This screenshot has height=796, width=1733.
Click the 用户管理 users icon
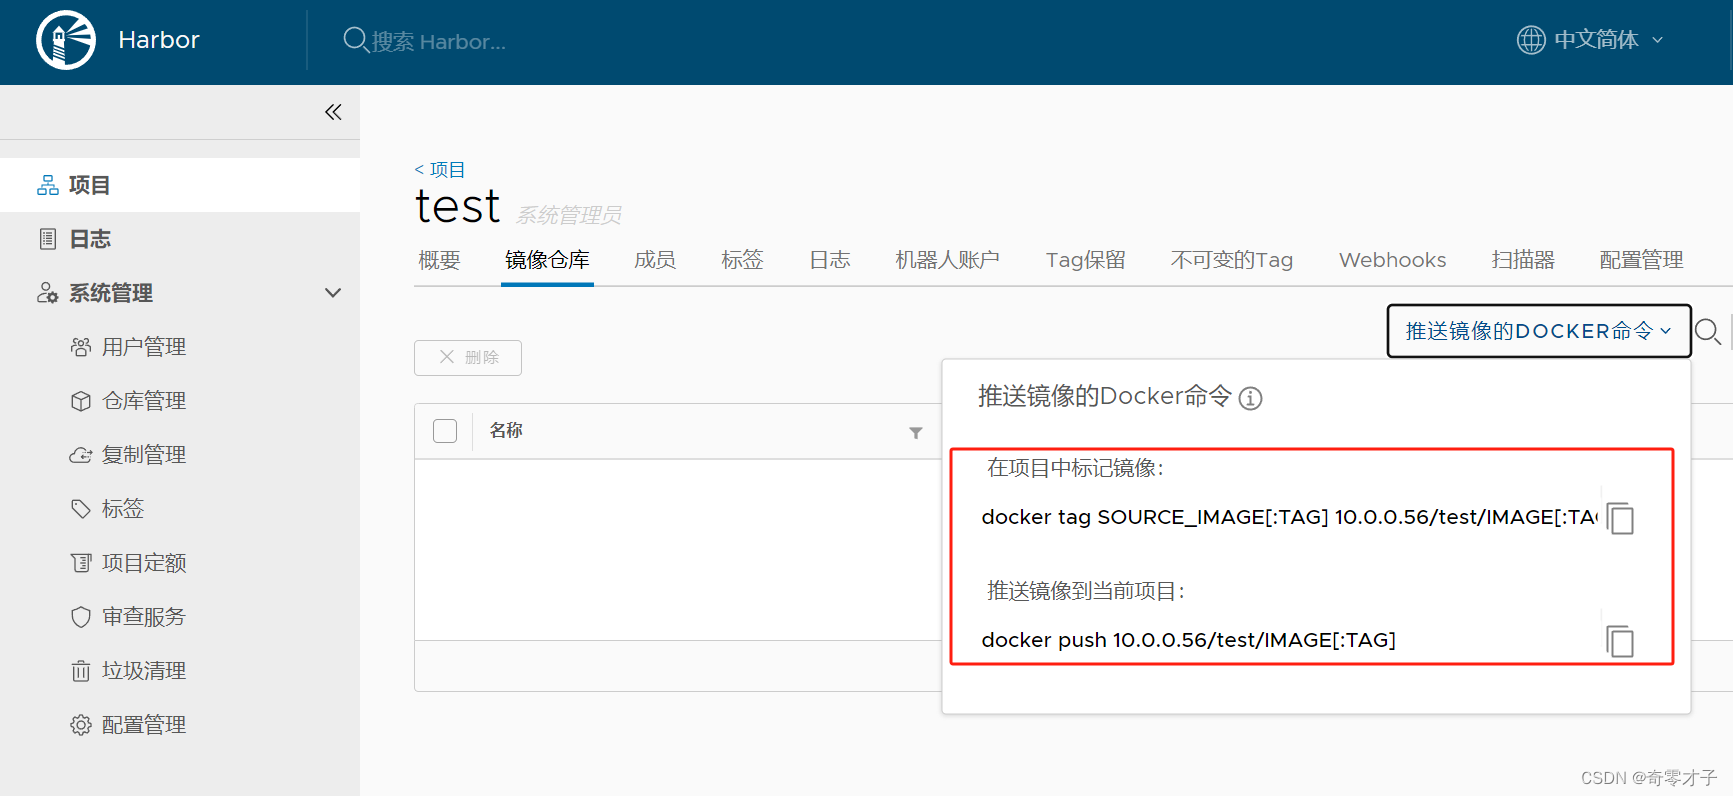[81, 347]
